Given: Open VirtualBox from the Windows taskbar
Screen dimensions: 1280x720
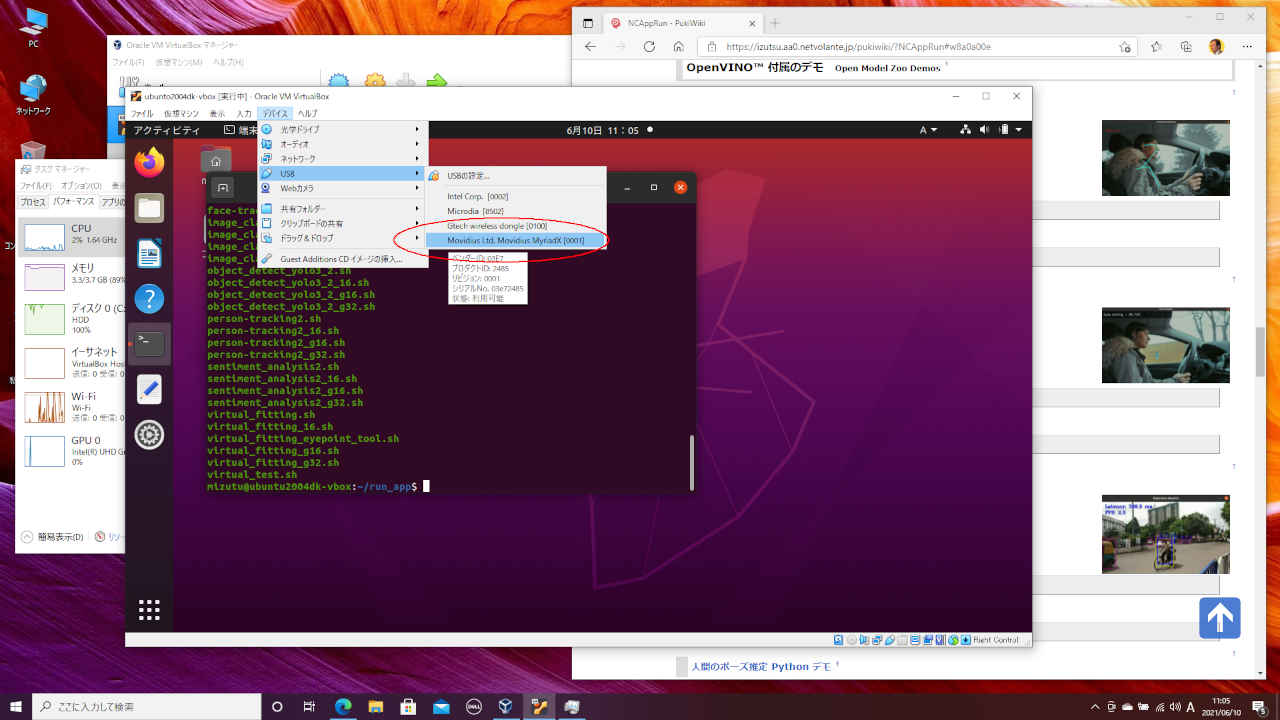Looking at the screenshot, I should coord(506,706).
